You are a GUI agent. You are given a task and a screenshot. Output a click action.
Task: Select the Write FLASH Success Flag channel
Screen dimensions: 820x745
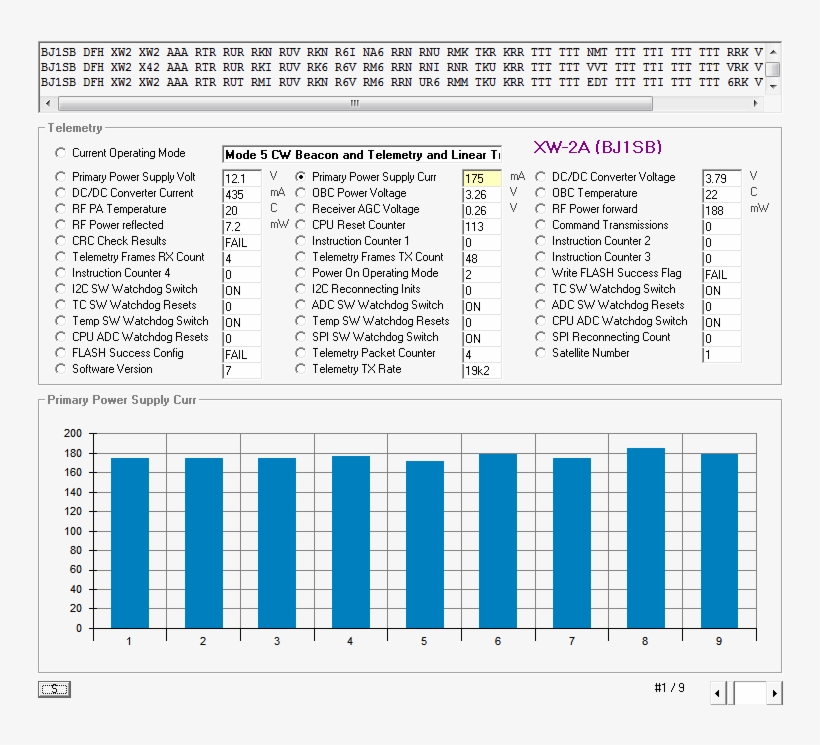(541, 273)
